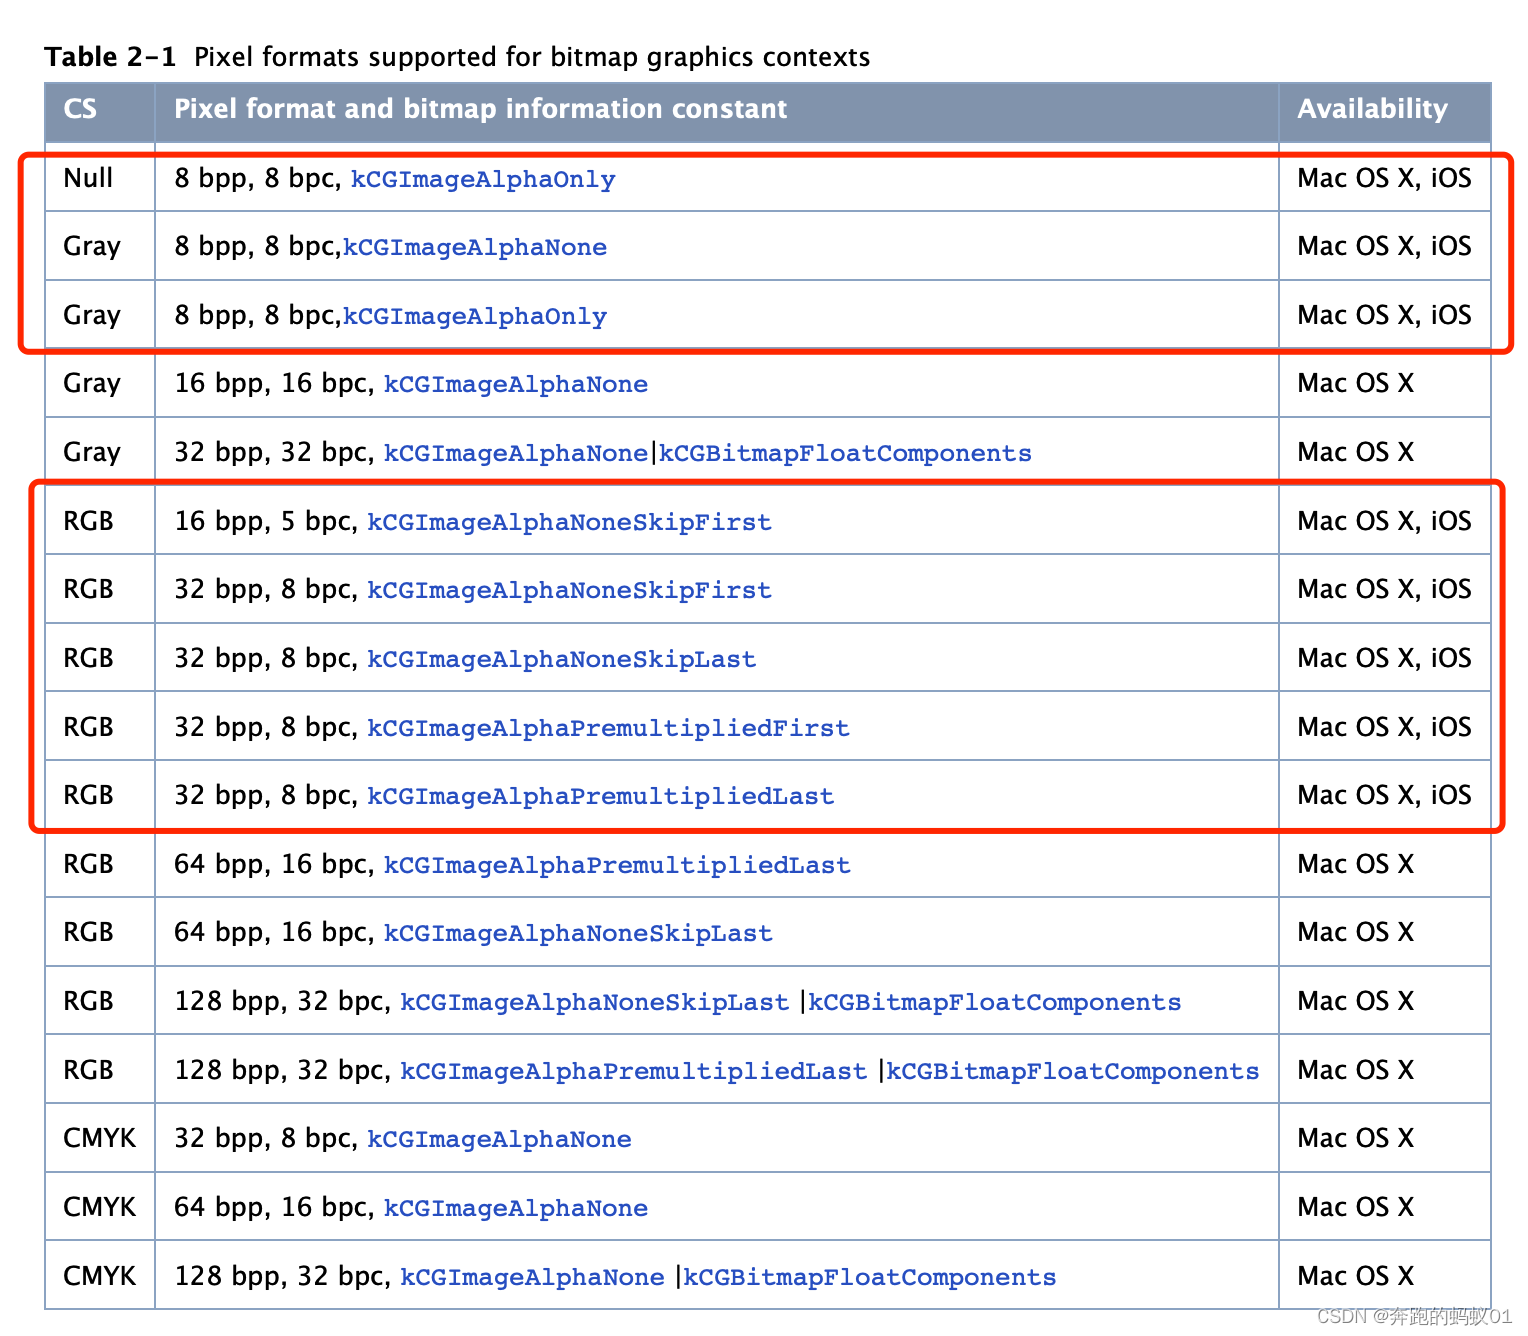The height and width of the screenshot is (1336, 1528).
Task: Click '32 bpp, 32 bpc,' text in Gray row
Action: coord(274,453)
